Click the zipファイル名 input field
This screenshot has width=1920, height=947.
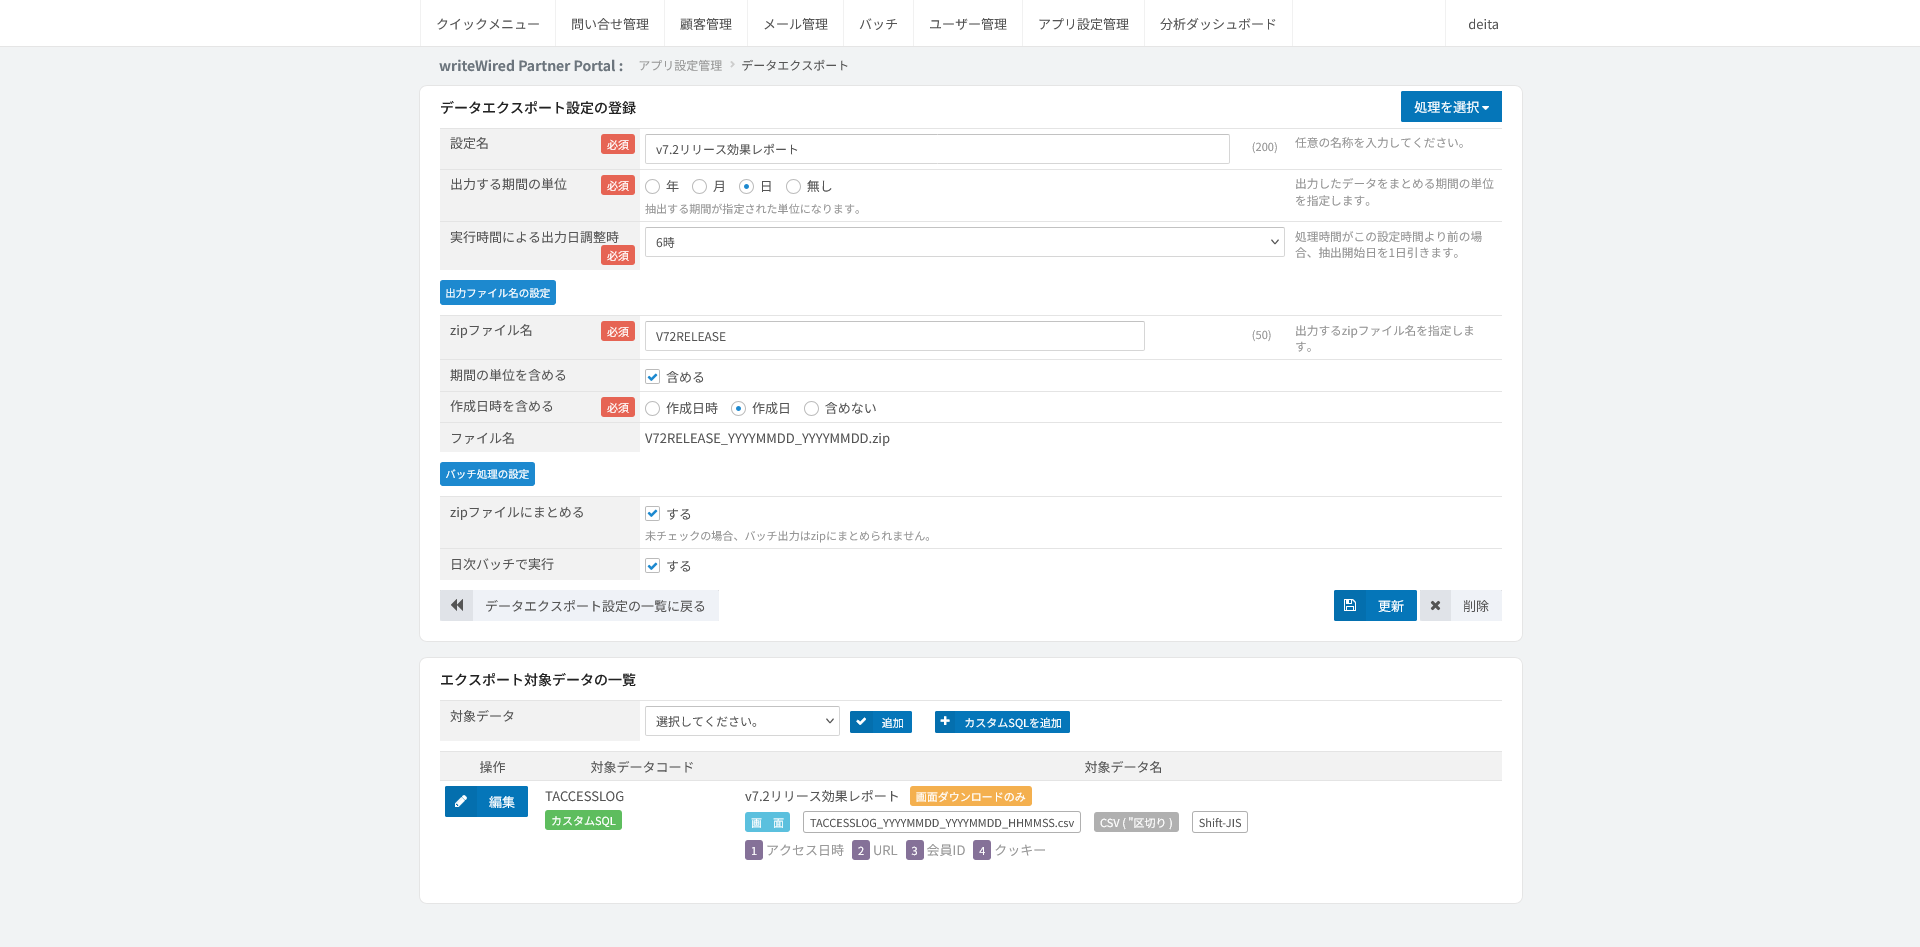[895, 336]
